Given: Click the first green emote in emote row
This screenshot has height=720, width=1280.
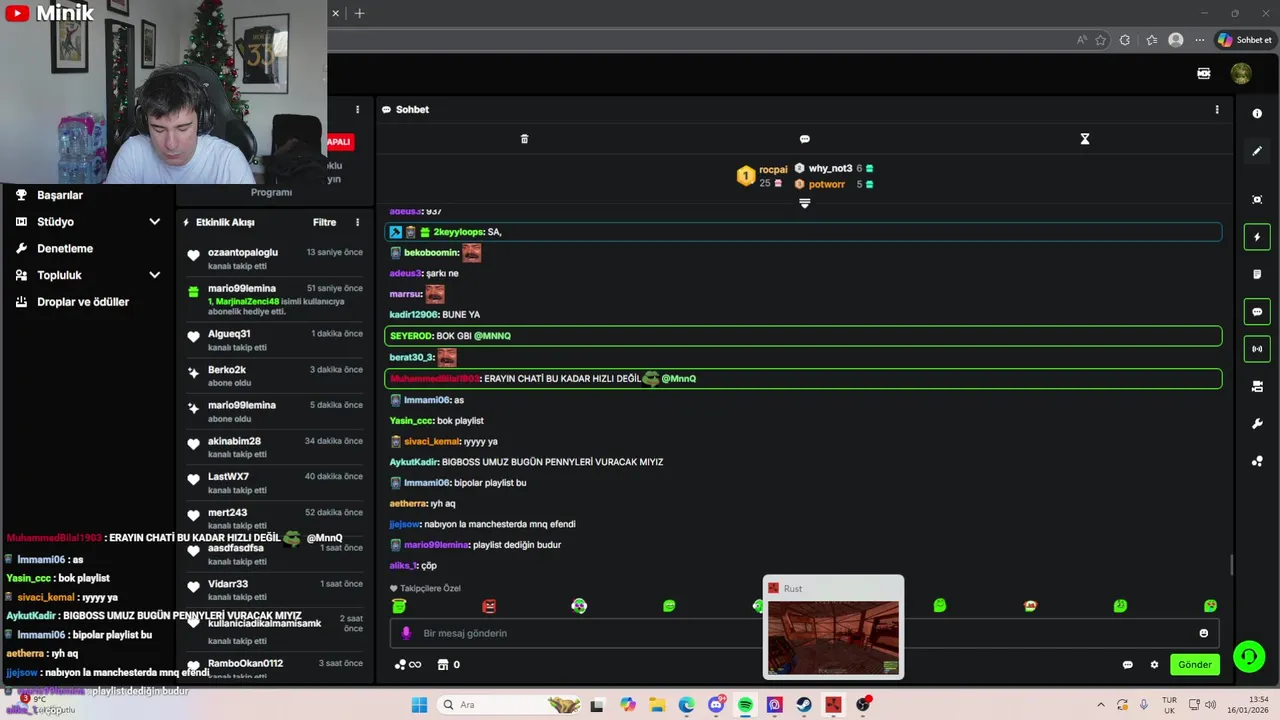Looking at the screenshot, I should (399, 606).
